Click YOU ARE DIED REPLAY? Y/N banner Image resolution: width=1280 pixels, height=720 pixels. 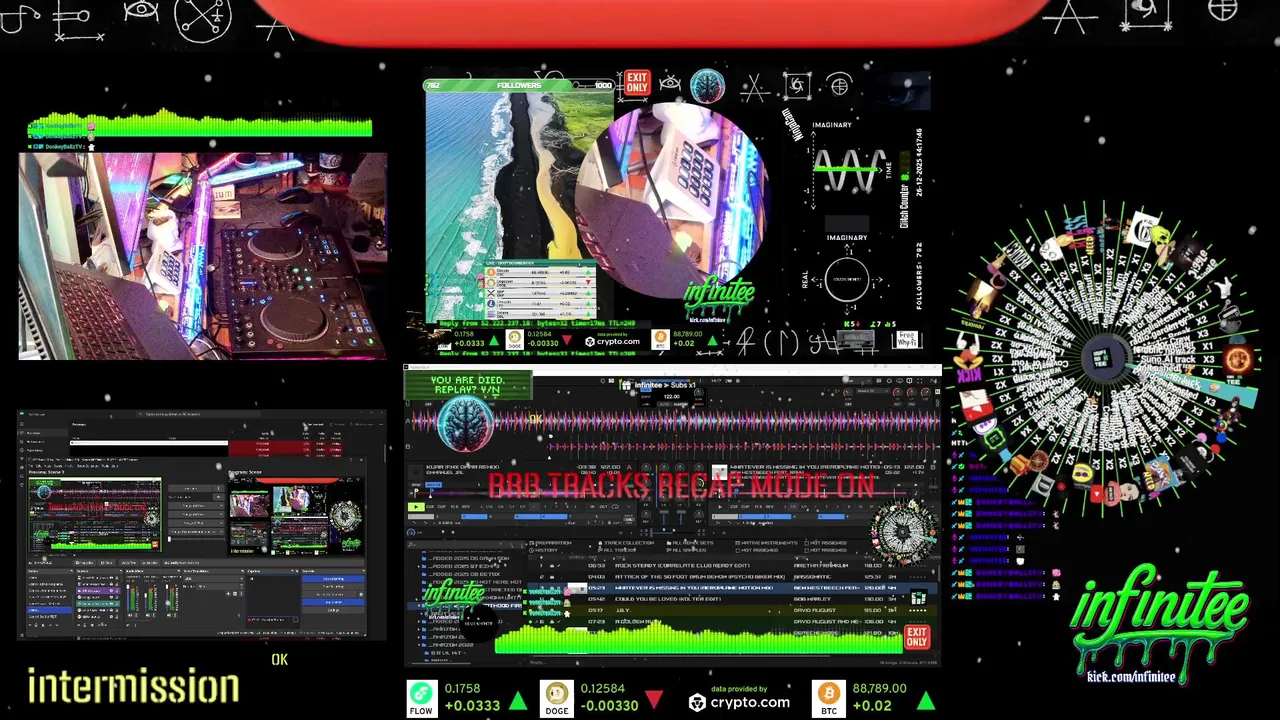point(468,386)
